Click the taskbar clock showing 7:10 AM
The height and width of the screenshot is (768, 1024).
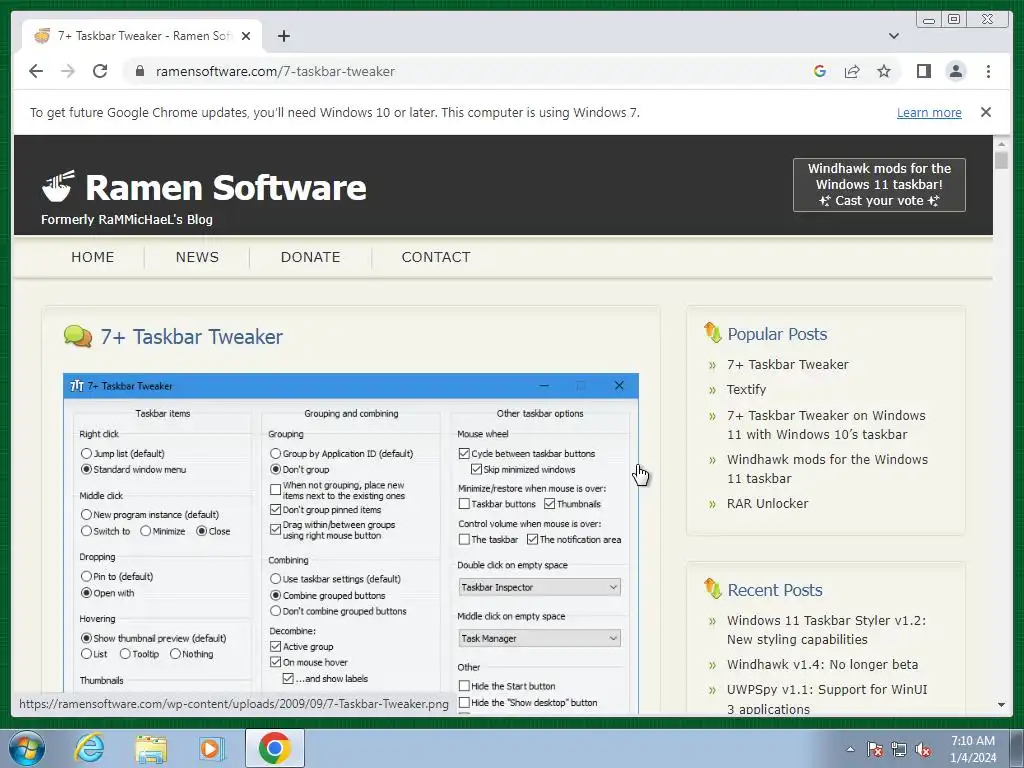(972, 749)
